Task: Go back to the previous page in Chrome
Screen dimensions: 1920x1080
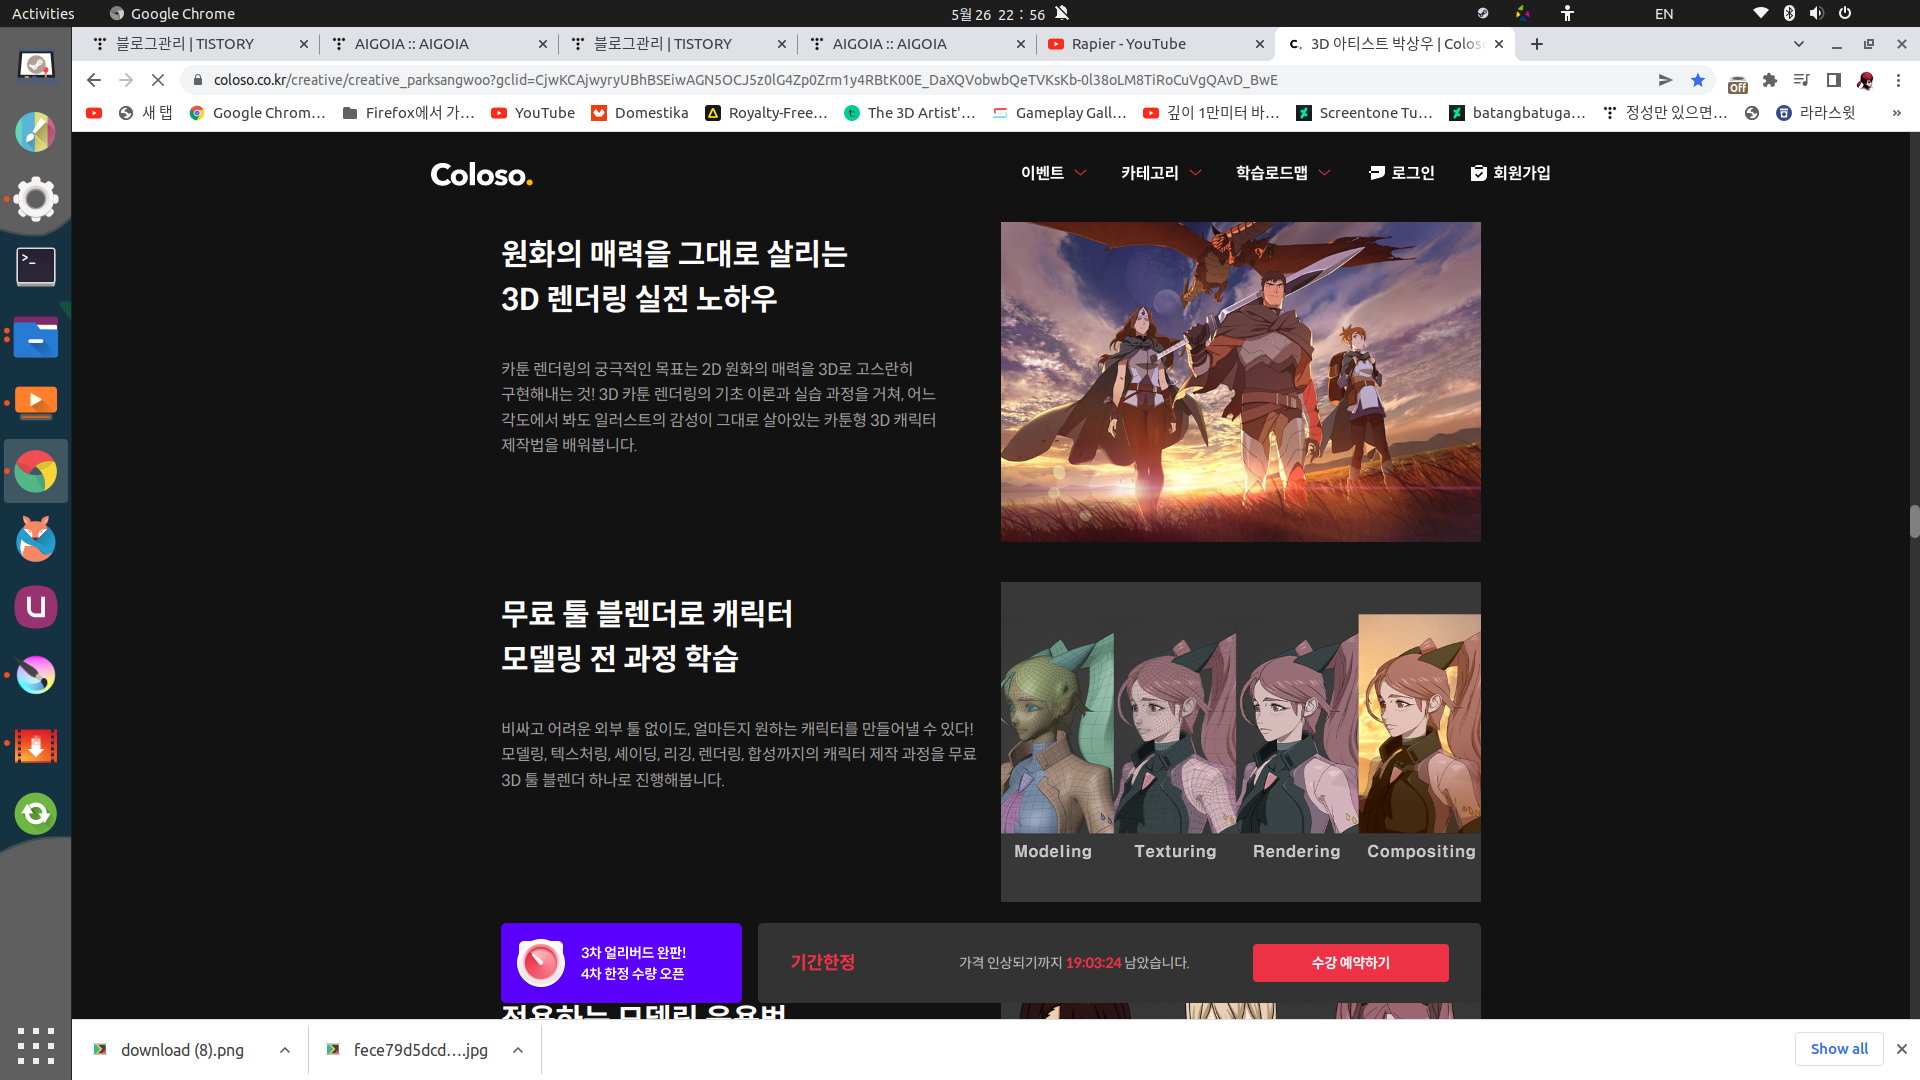Action: click(x=94, y=80)
